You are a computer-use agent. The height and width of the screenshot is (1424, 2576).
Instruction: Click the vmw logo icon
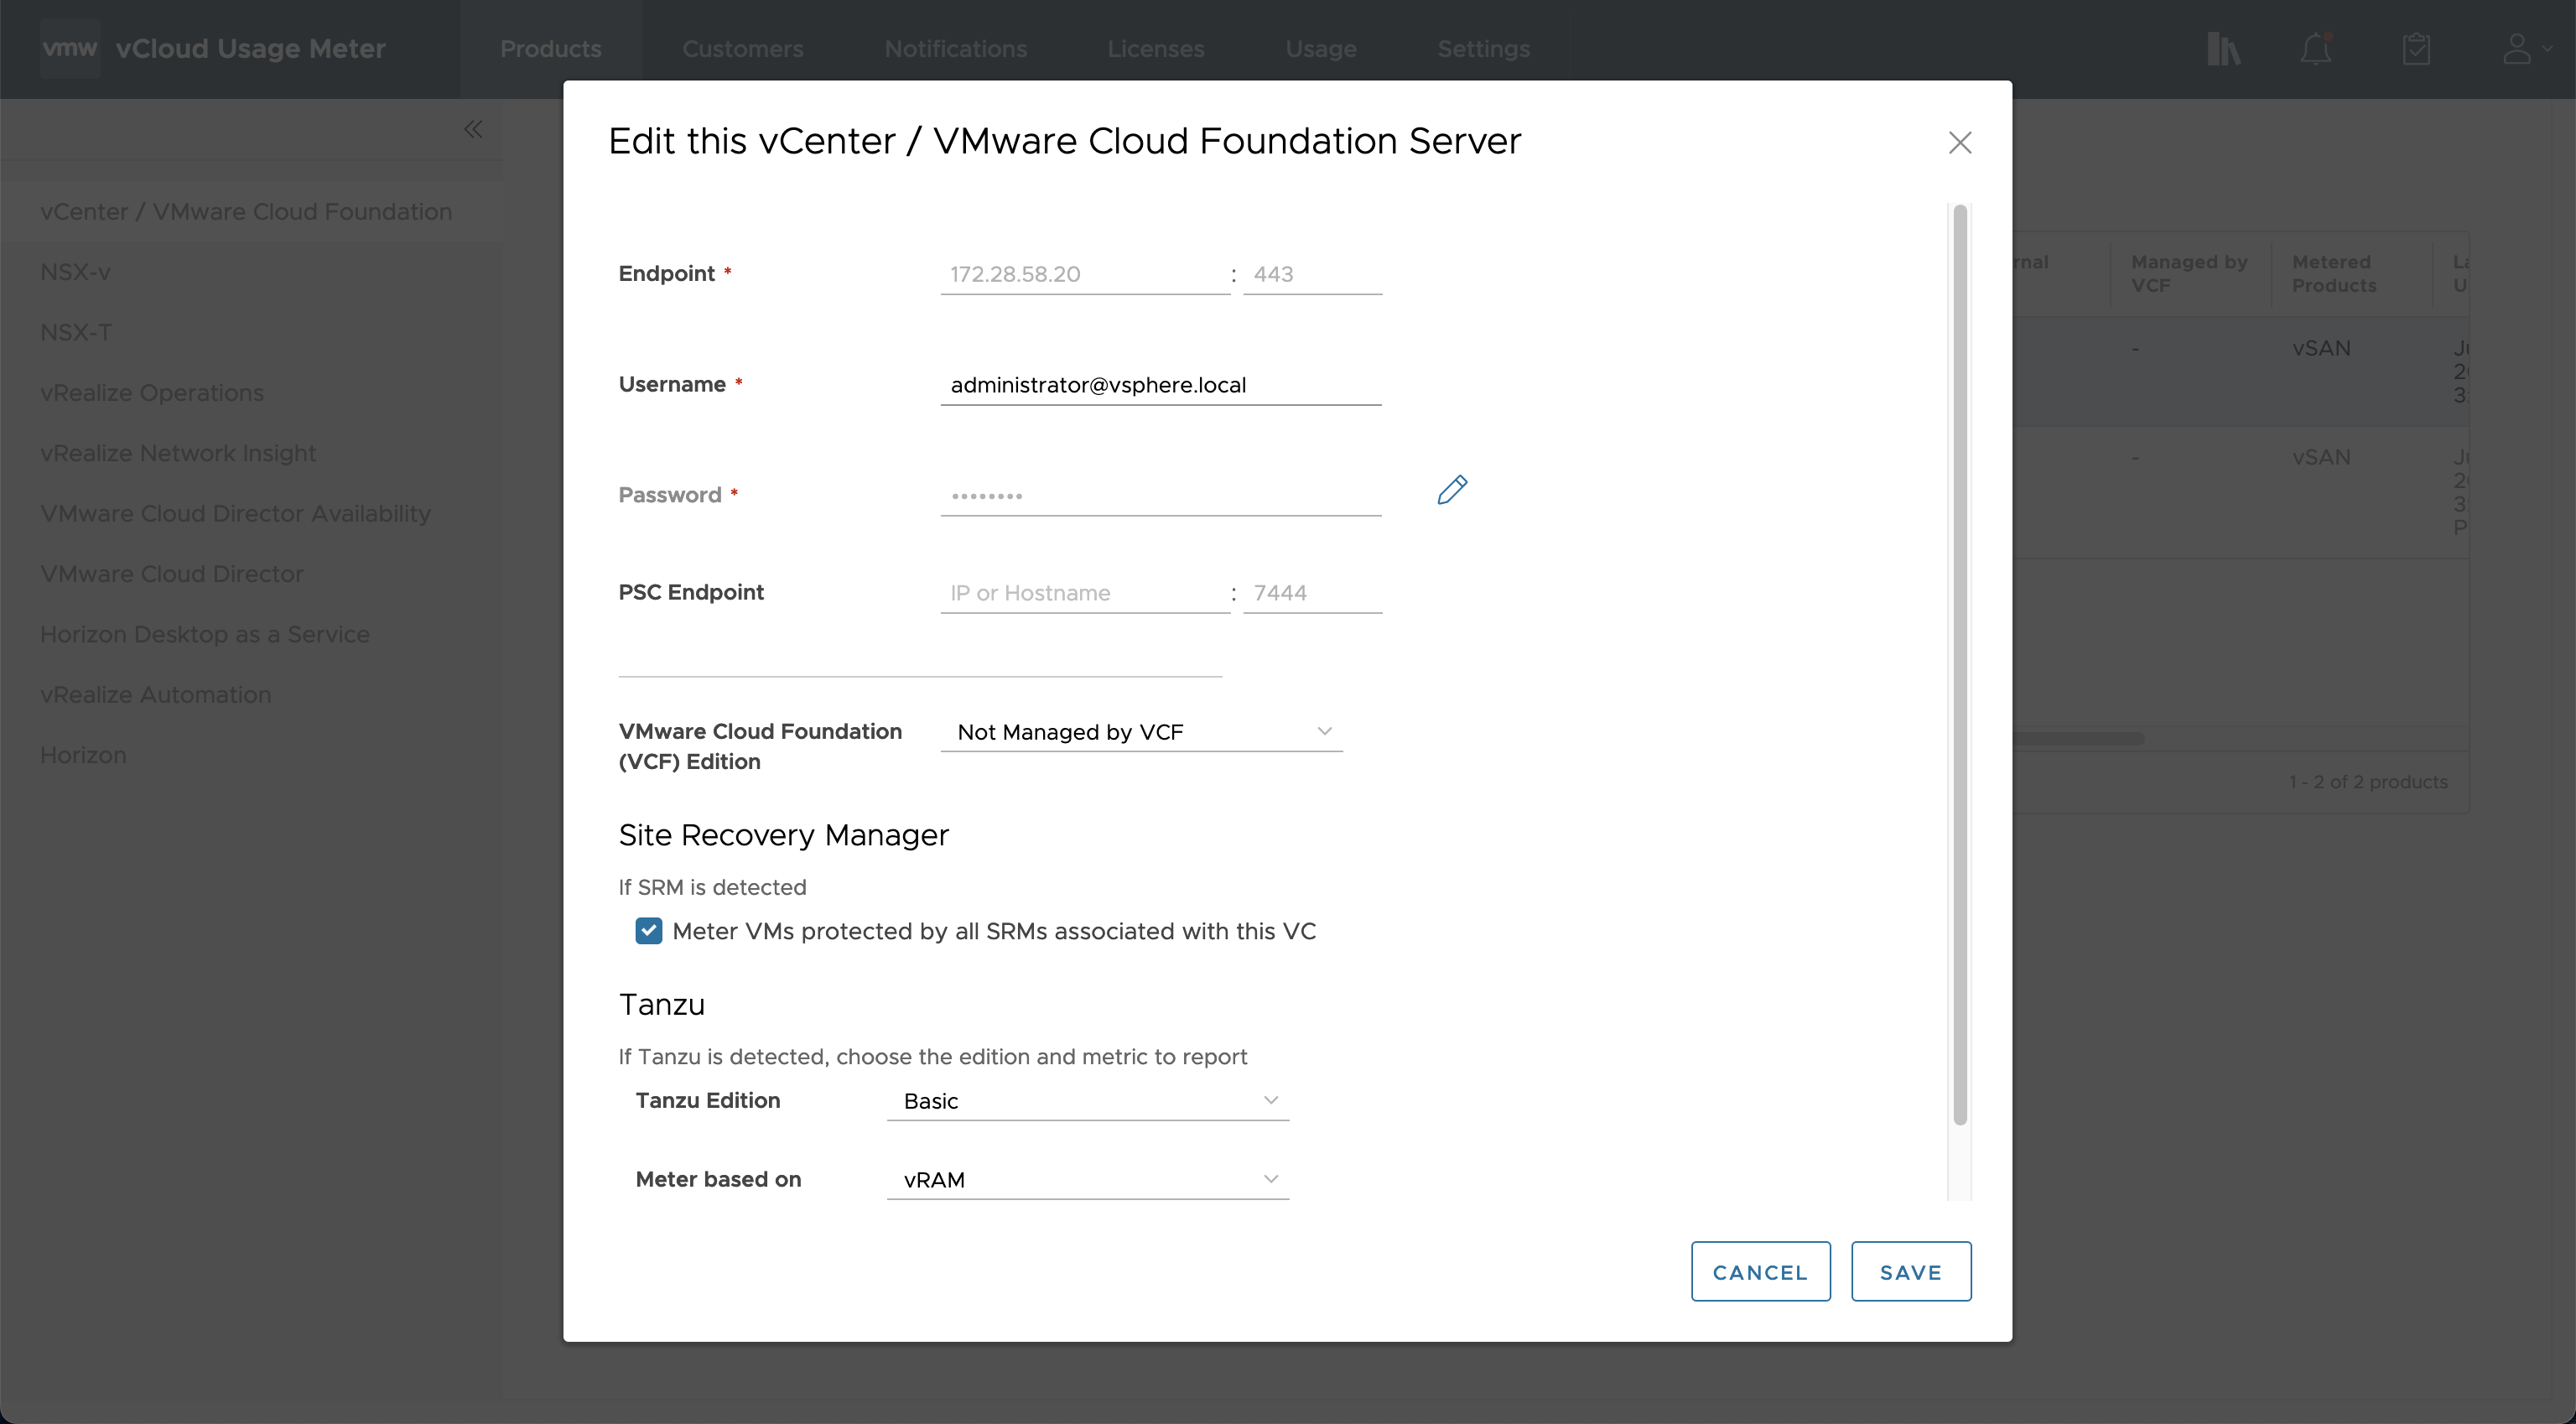(70, 48)
